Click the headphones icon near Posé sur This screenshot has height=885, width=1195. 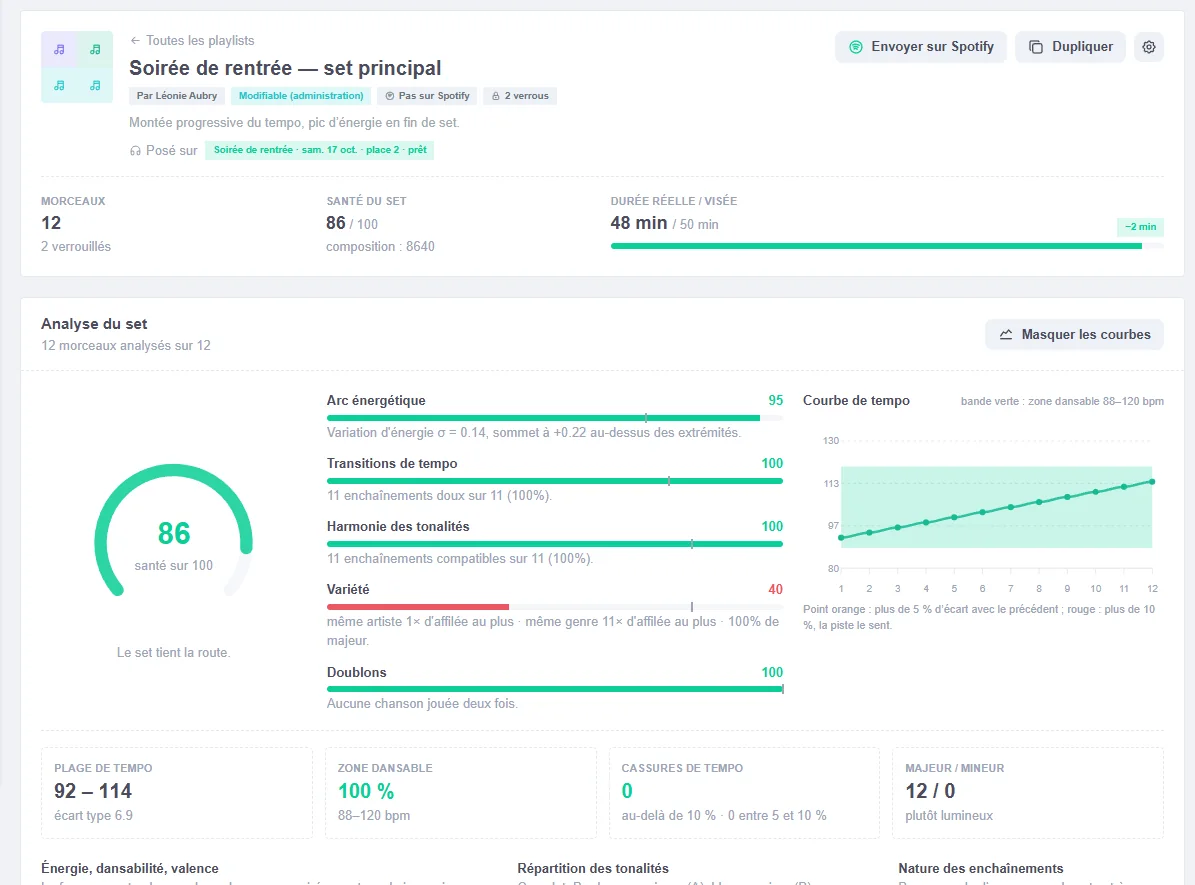coord(135,151)
